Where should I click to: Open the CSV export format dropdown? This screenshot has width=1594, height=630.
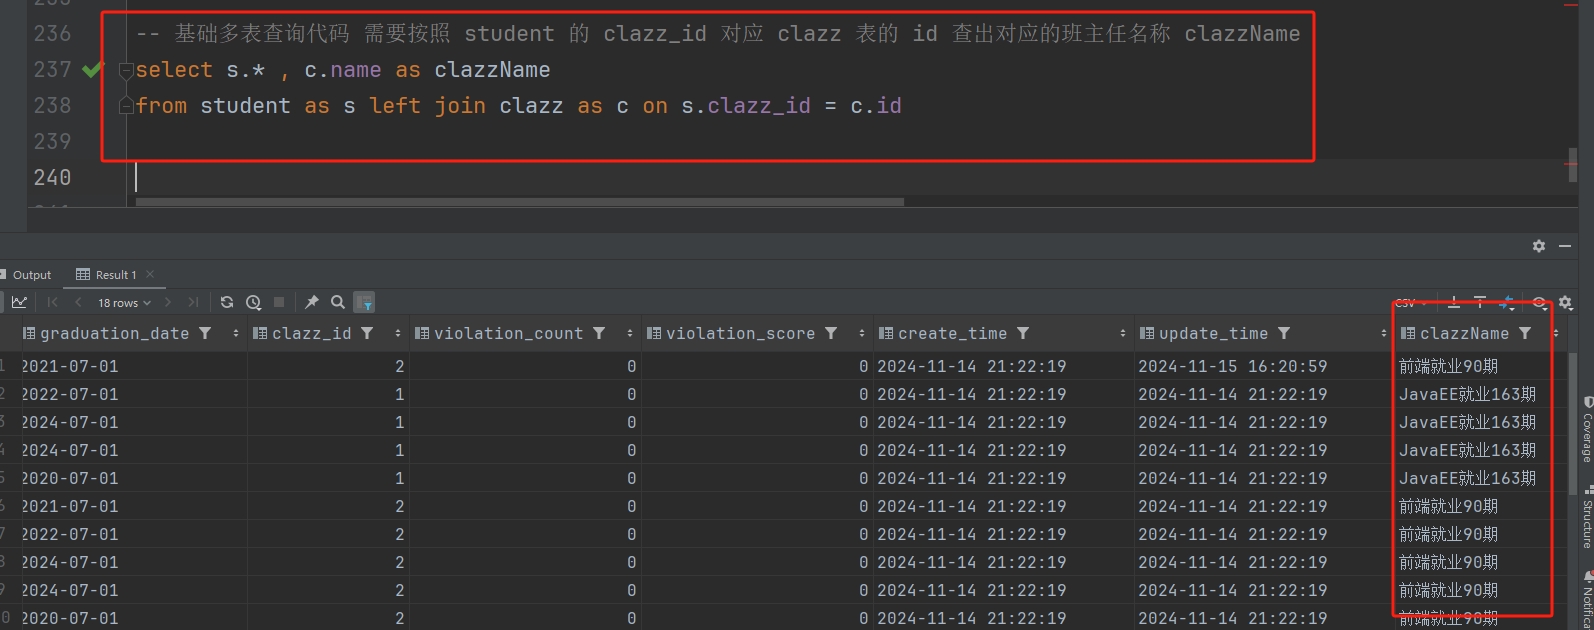coord(1411,303)
